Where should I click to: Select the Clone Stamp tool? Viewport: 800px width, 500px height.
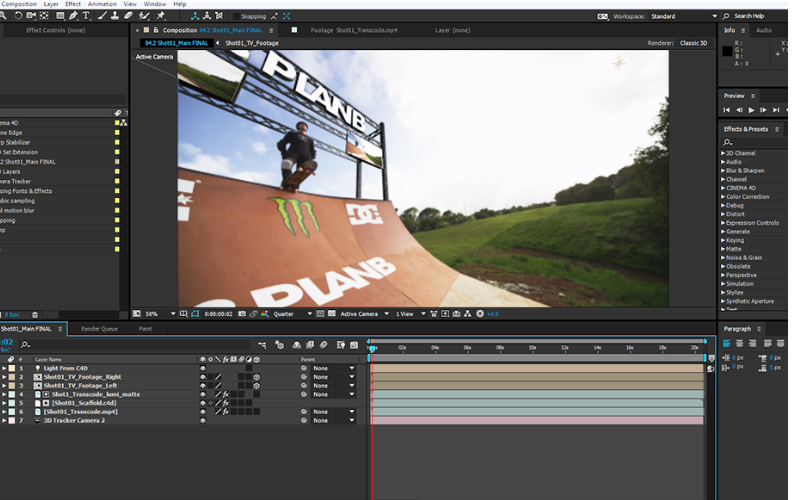(114, 16)
